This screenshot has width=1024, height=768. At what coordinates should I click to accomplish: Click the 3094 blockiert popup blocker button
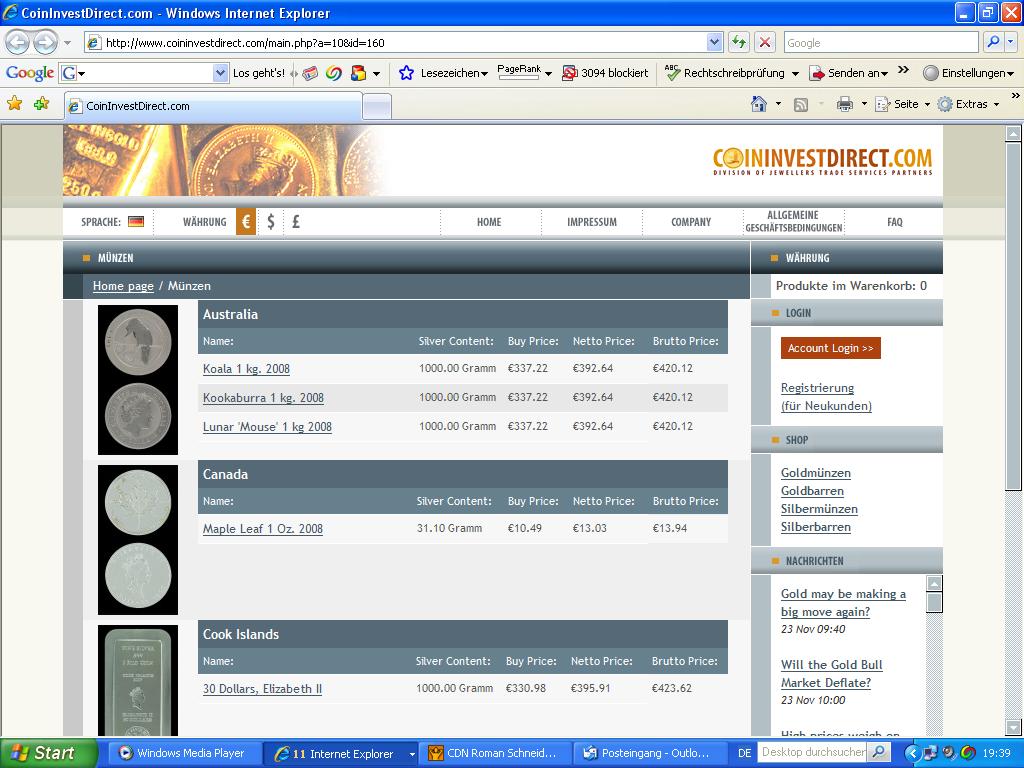[x=605, y=73]
